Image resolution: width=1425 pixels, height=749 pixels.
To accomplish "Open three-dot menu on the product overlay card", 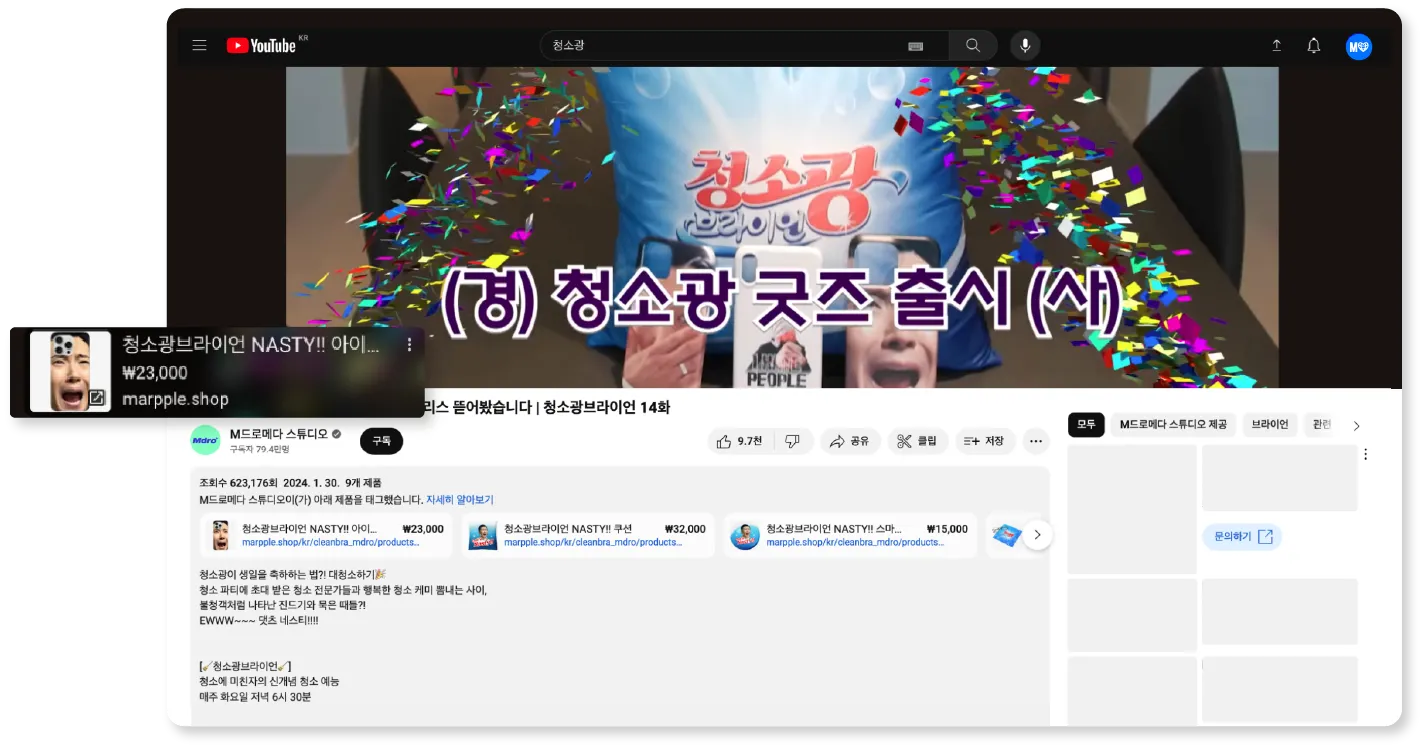I will coord(409,345).
